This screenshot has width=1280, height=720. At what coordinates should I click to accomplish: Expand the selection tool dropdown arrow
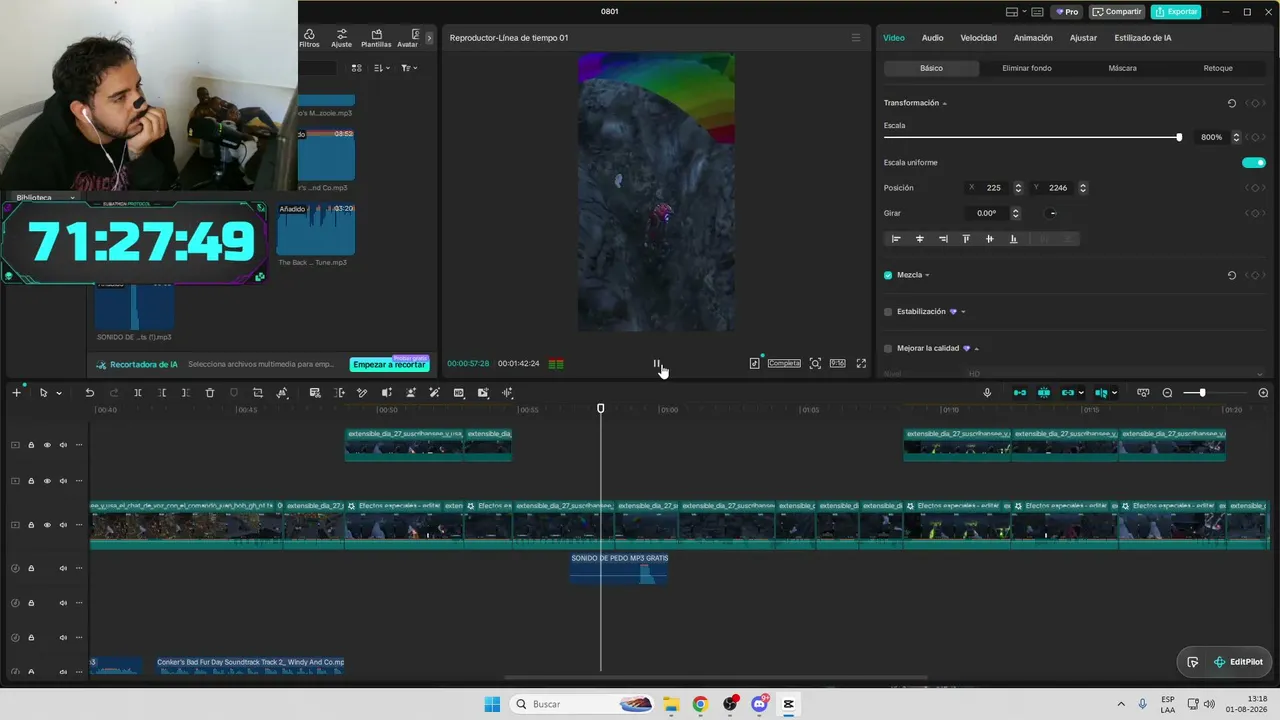(59, 393)
